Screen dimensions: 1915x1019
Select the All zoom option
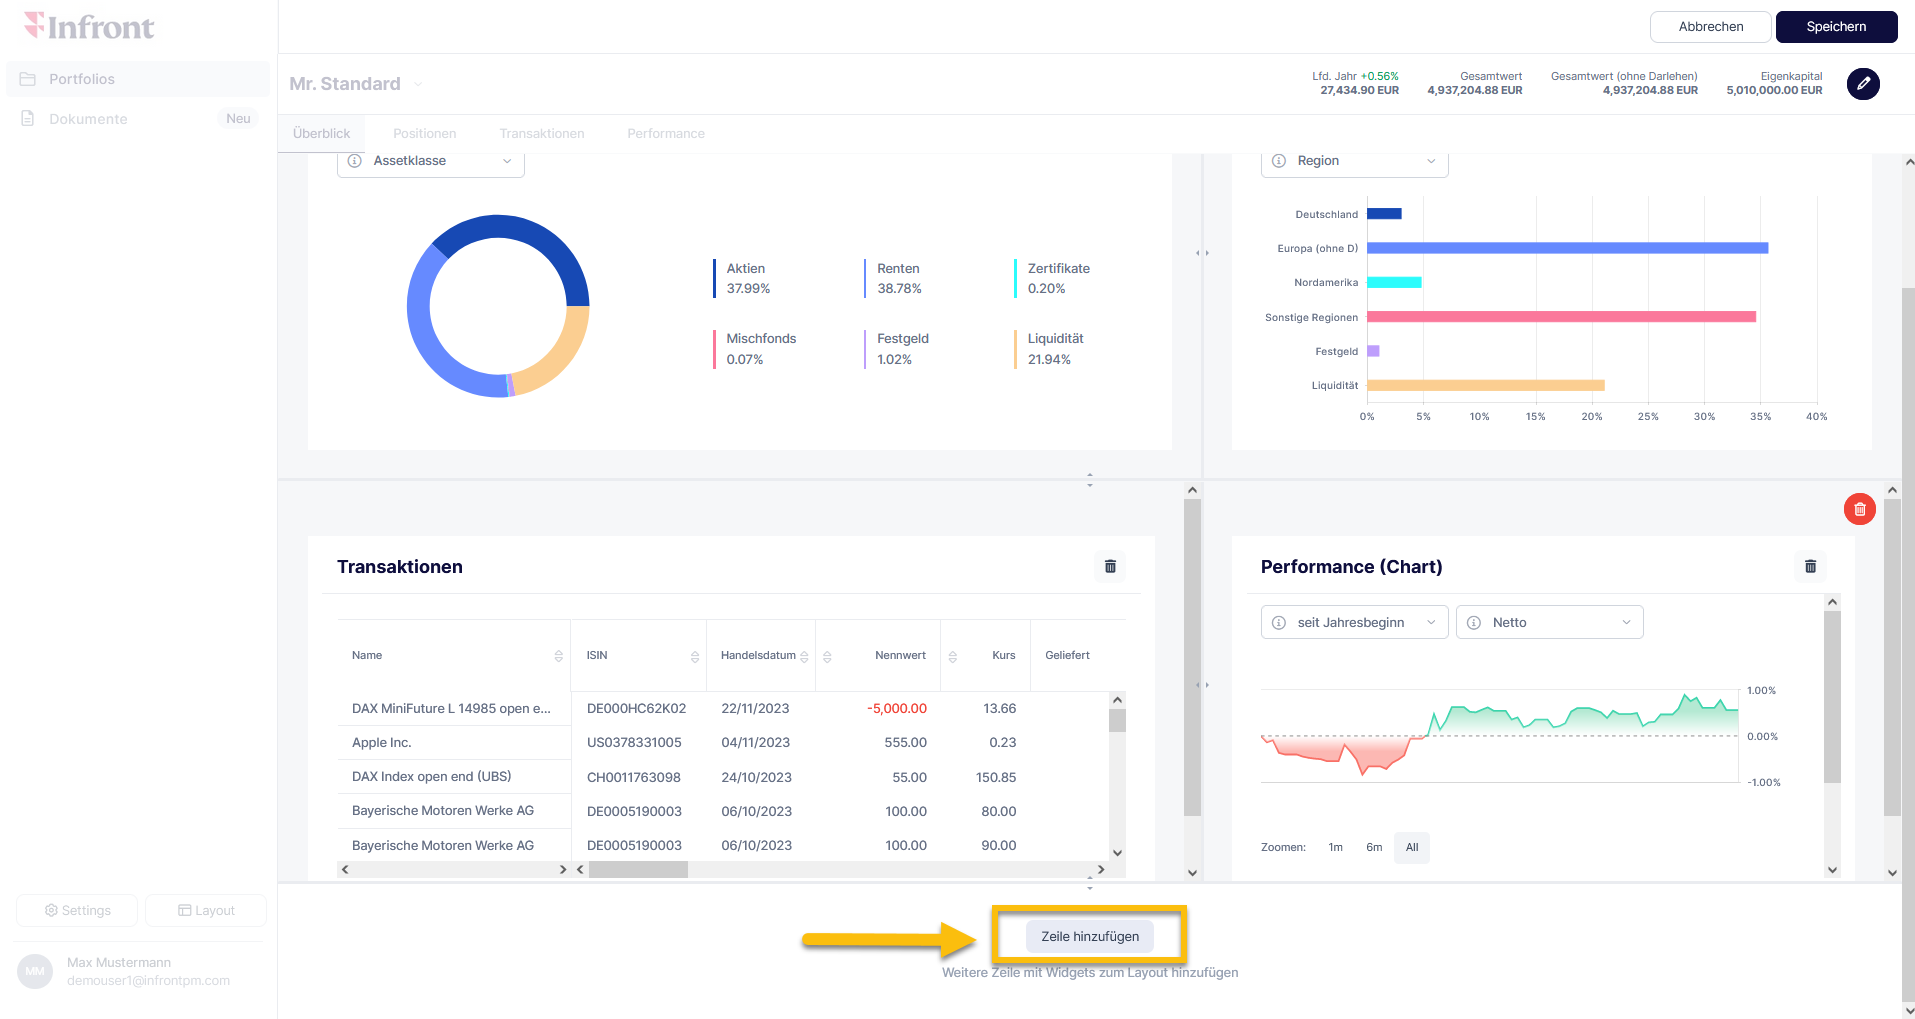point(1412,847)
